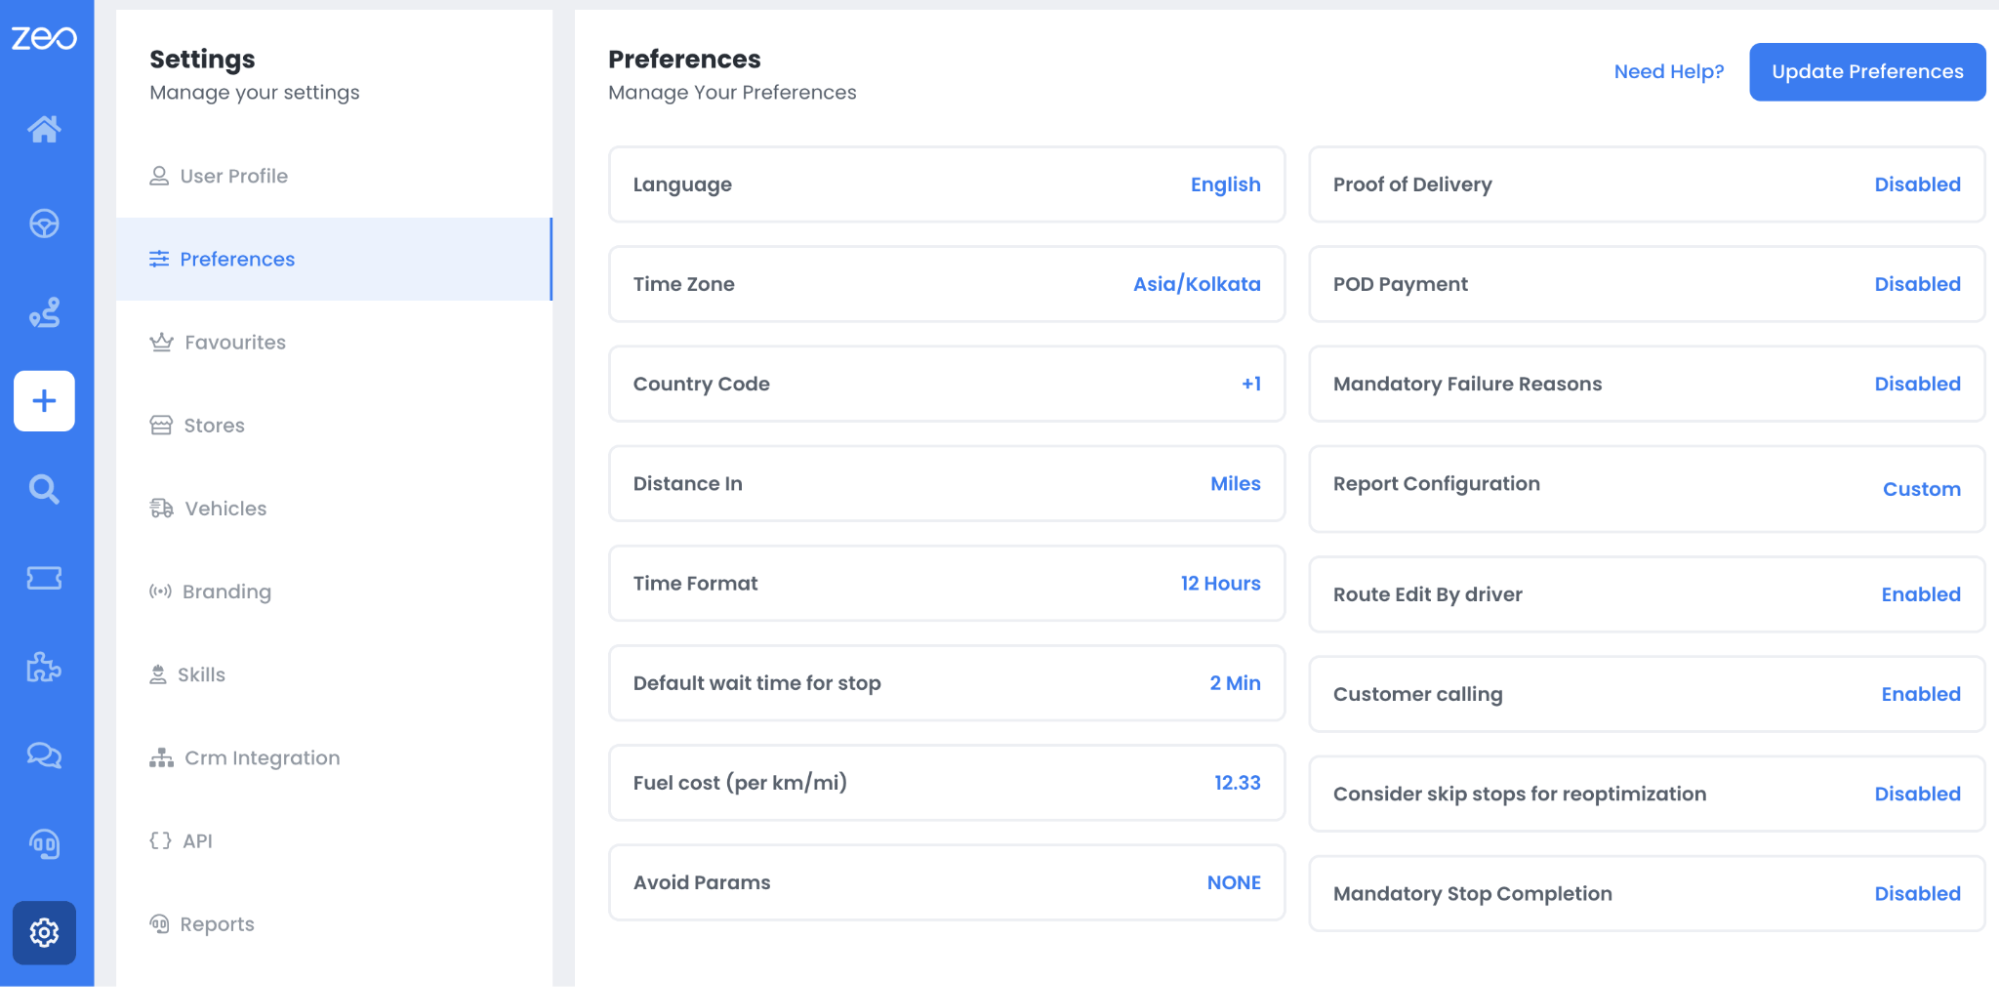Image resolution: width=1999 pixels, height=987 pixels.
Task: Toggle POD Payment Disabled
Action: 1917,284
